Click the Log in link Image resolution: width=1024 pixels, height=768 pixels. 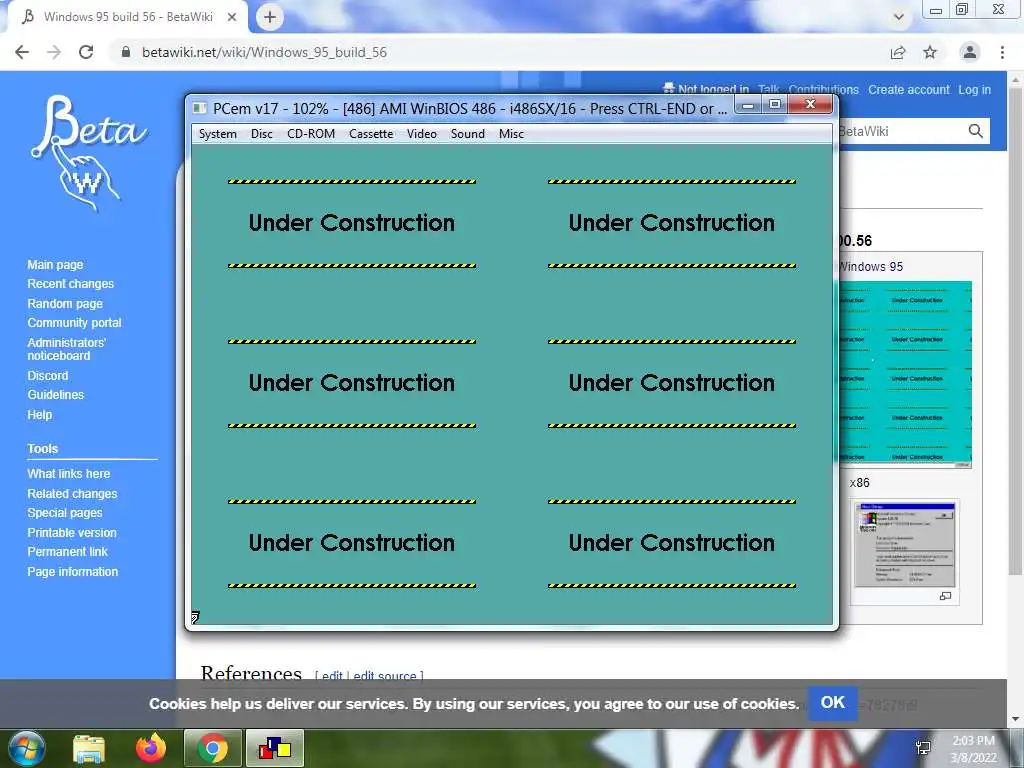(974, 89)
